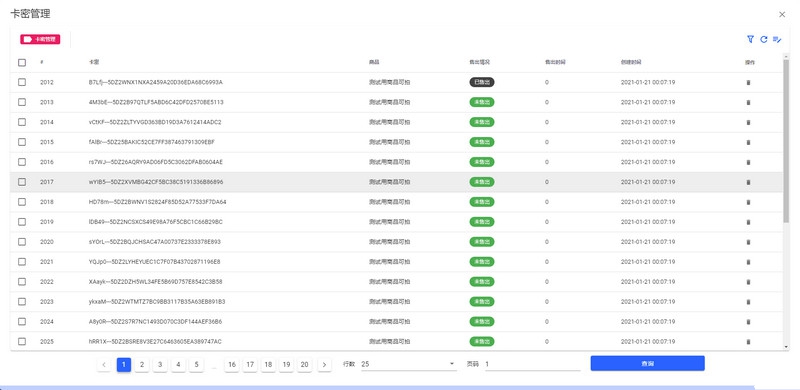Open the filter funnel icon
The image size is (800, 390).
click(750, 39)
